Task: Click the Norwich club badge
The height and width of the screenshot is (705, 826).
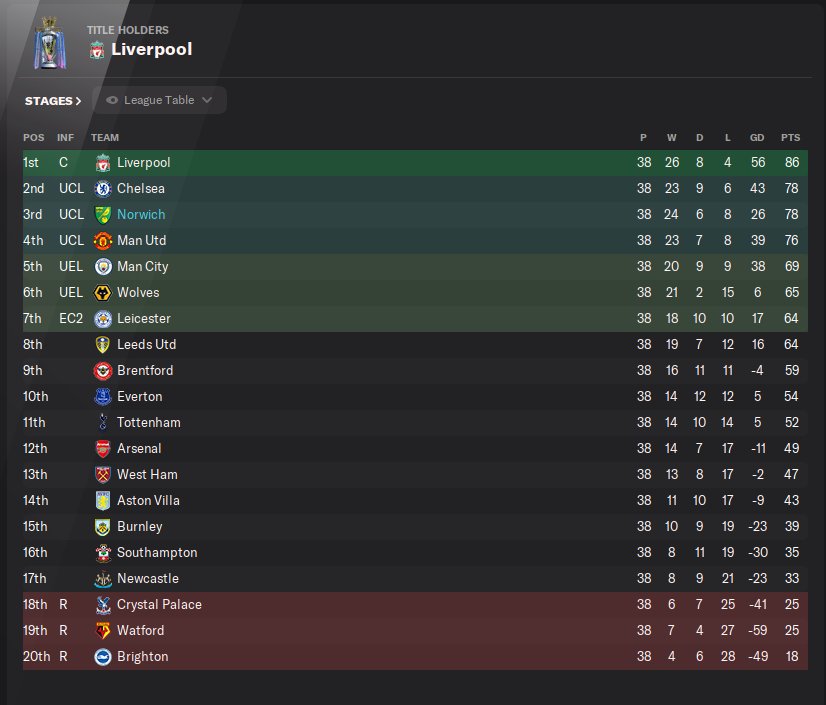Action: [102, 215]
